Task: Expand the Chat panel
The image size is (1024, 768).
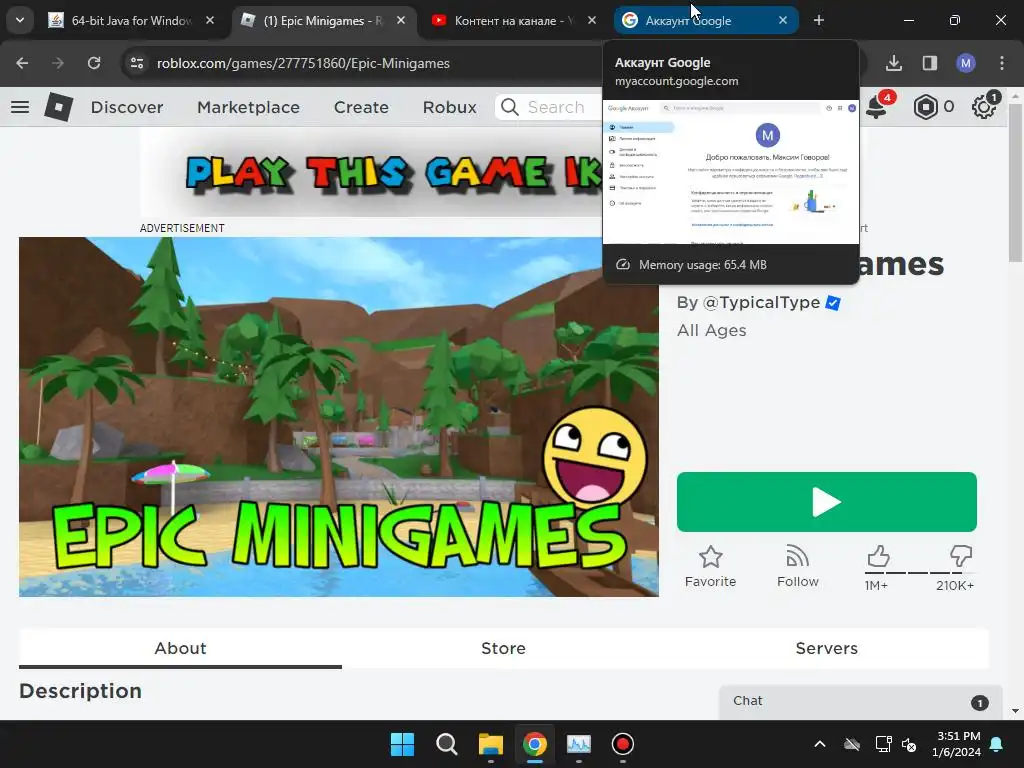Action: pyautogui.click(x=860, y=701)
